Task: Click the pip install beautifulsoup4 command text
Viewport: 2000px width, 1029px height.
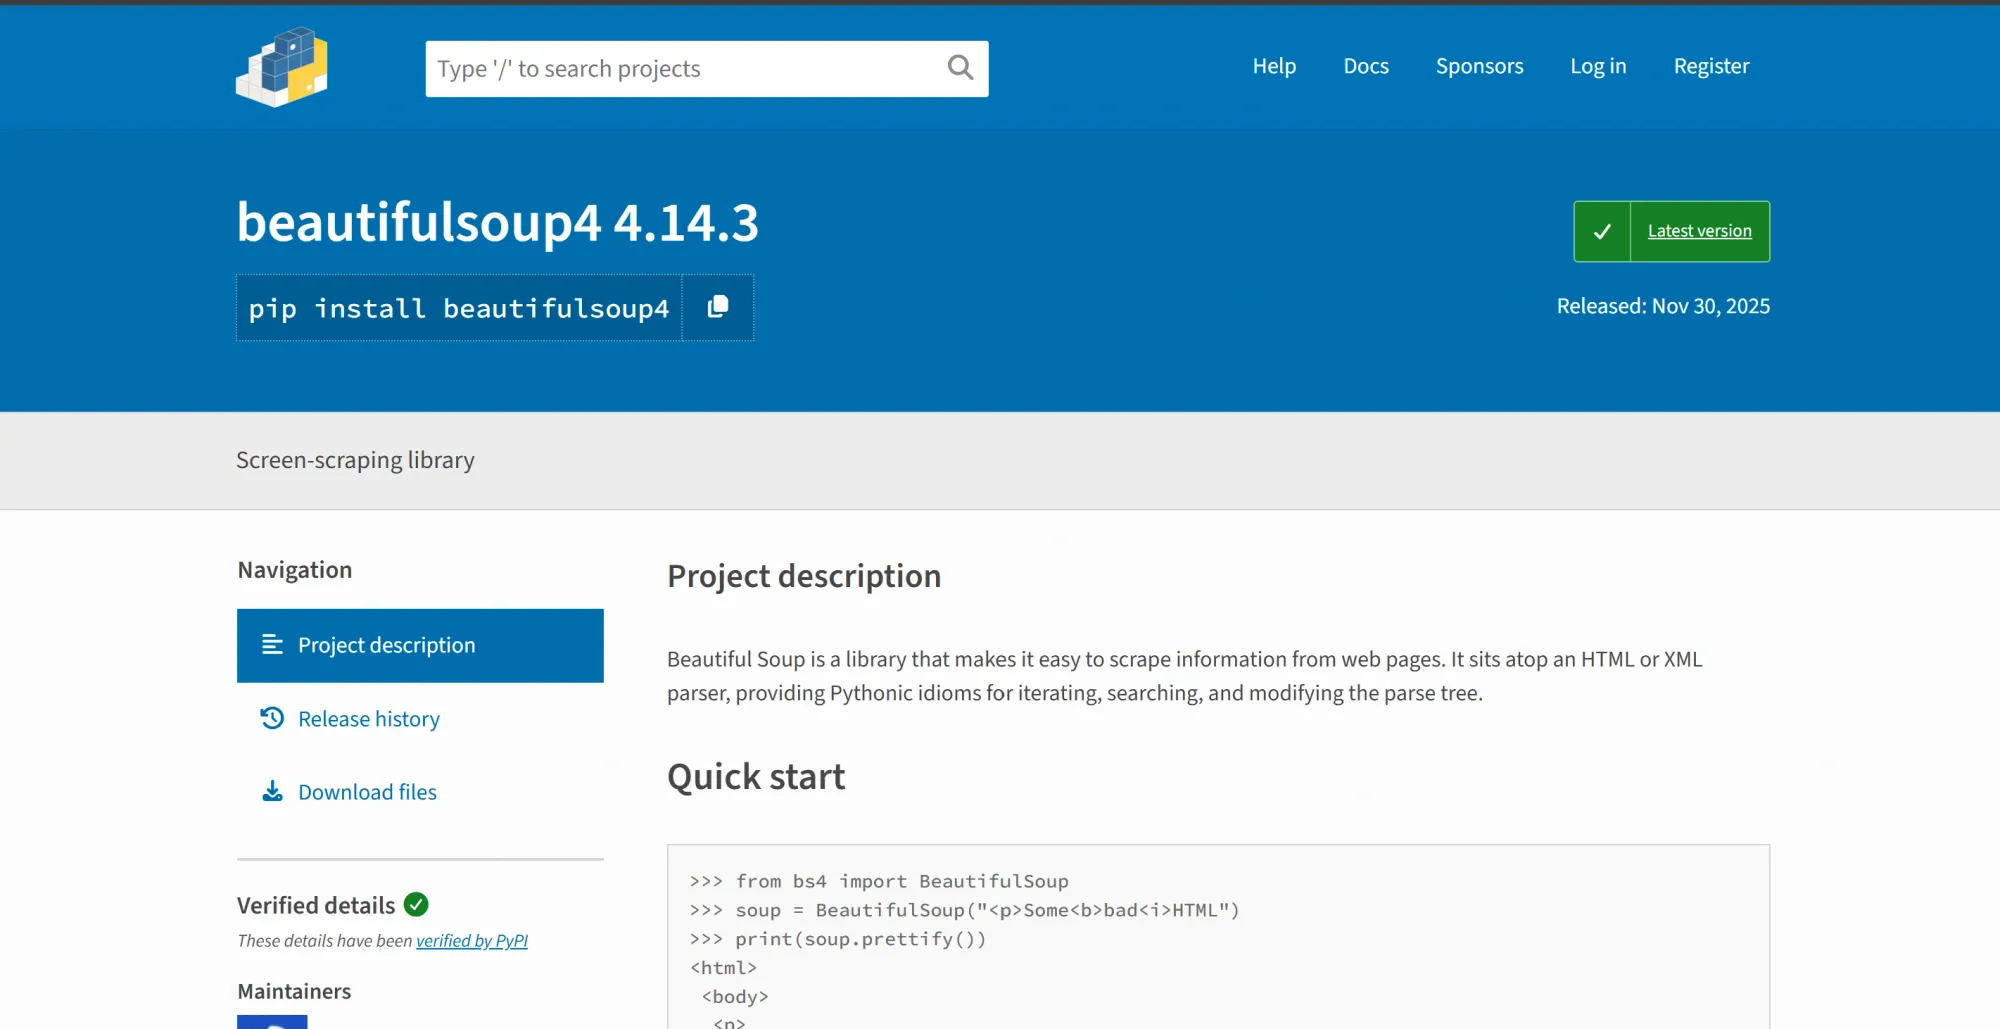Action: [x=459, y=308]
